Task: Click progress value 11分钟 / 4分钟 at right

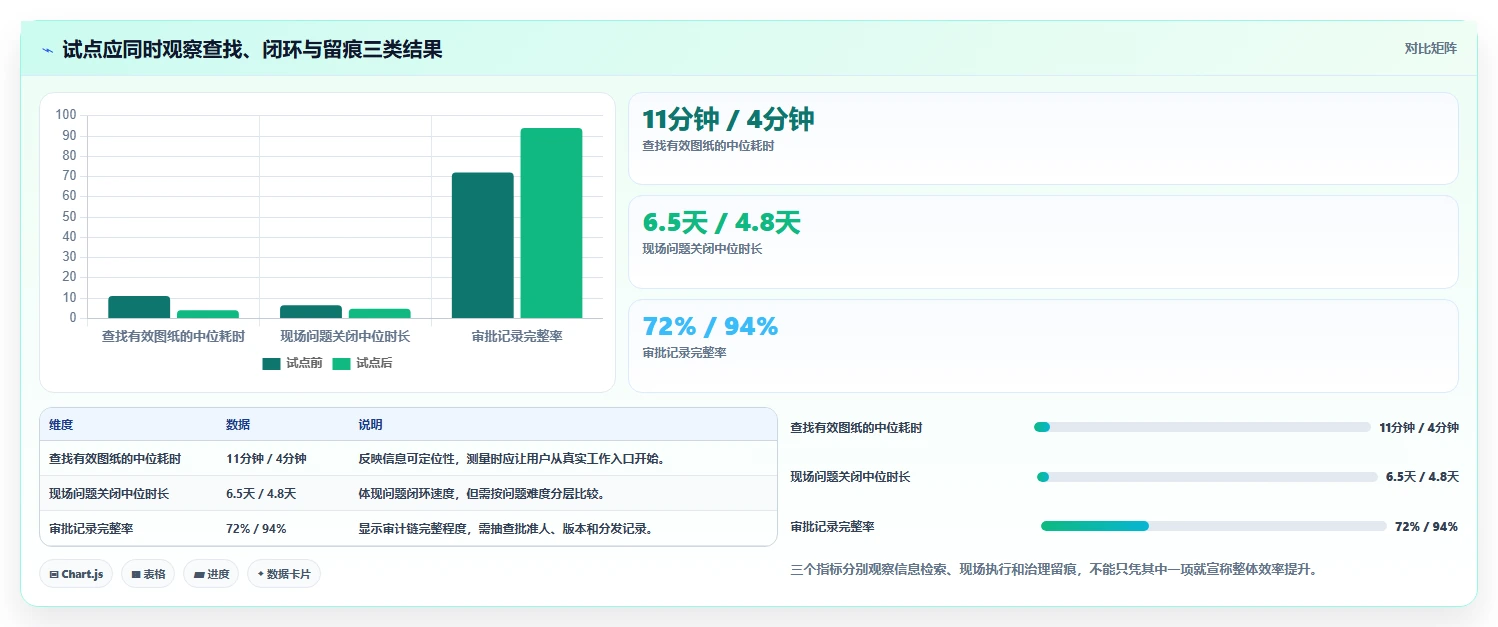Action: coord(1419,428)
